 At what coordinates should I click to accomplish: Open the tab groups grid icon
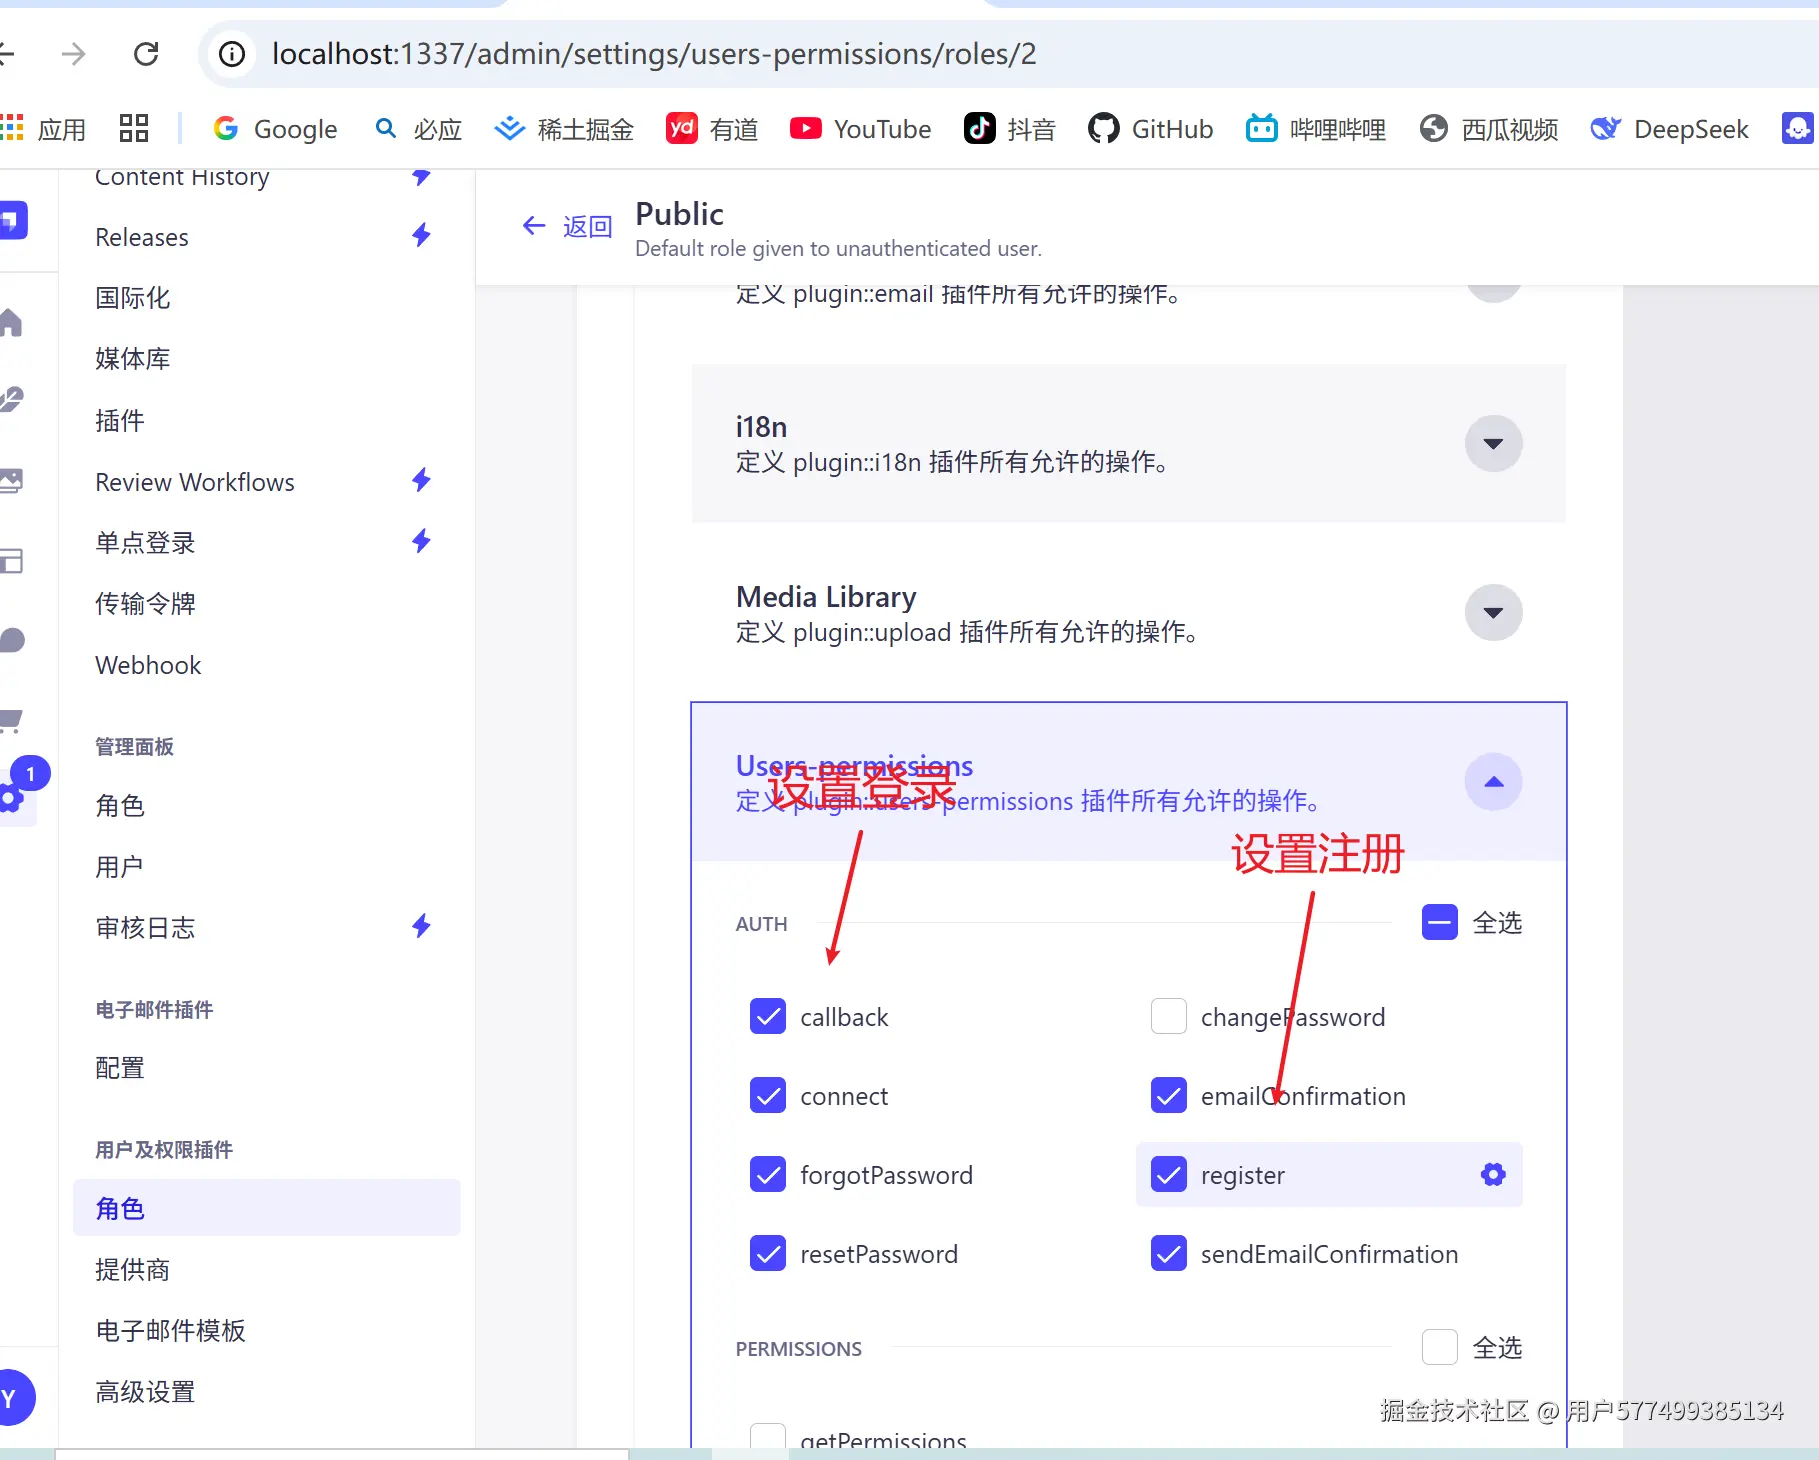pos(133,128)
